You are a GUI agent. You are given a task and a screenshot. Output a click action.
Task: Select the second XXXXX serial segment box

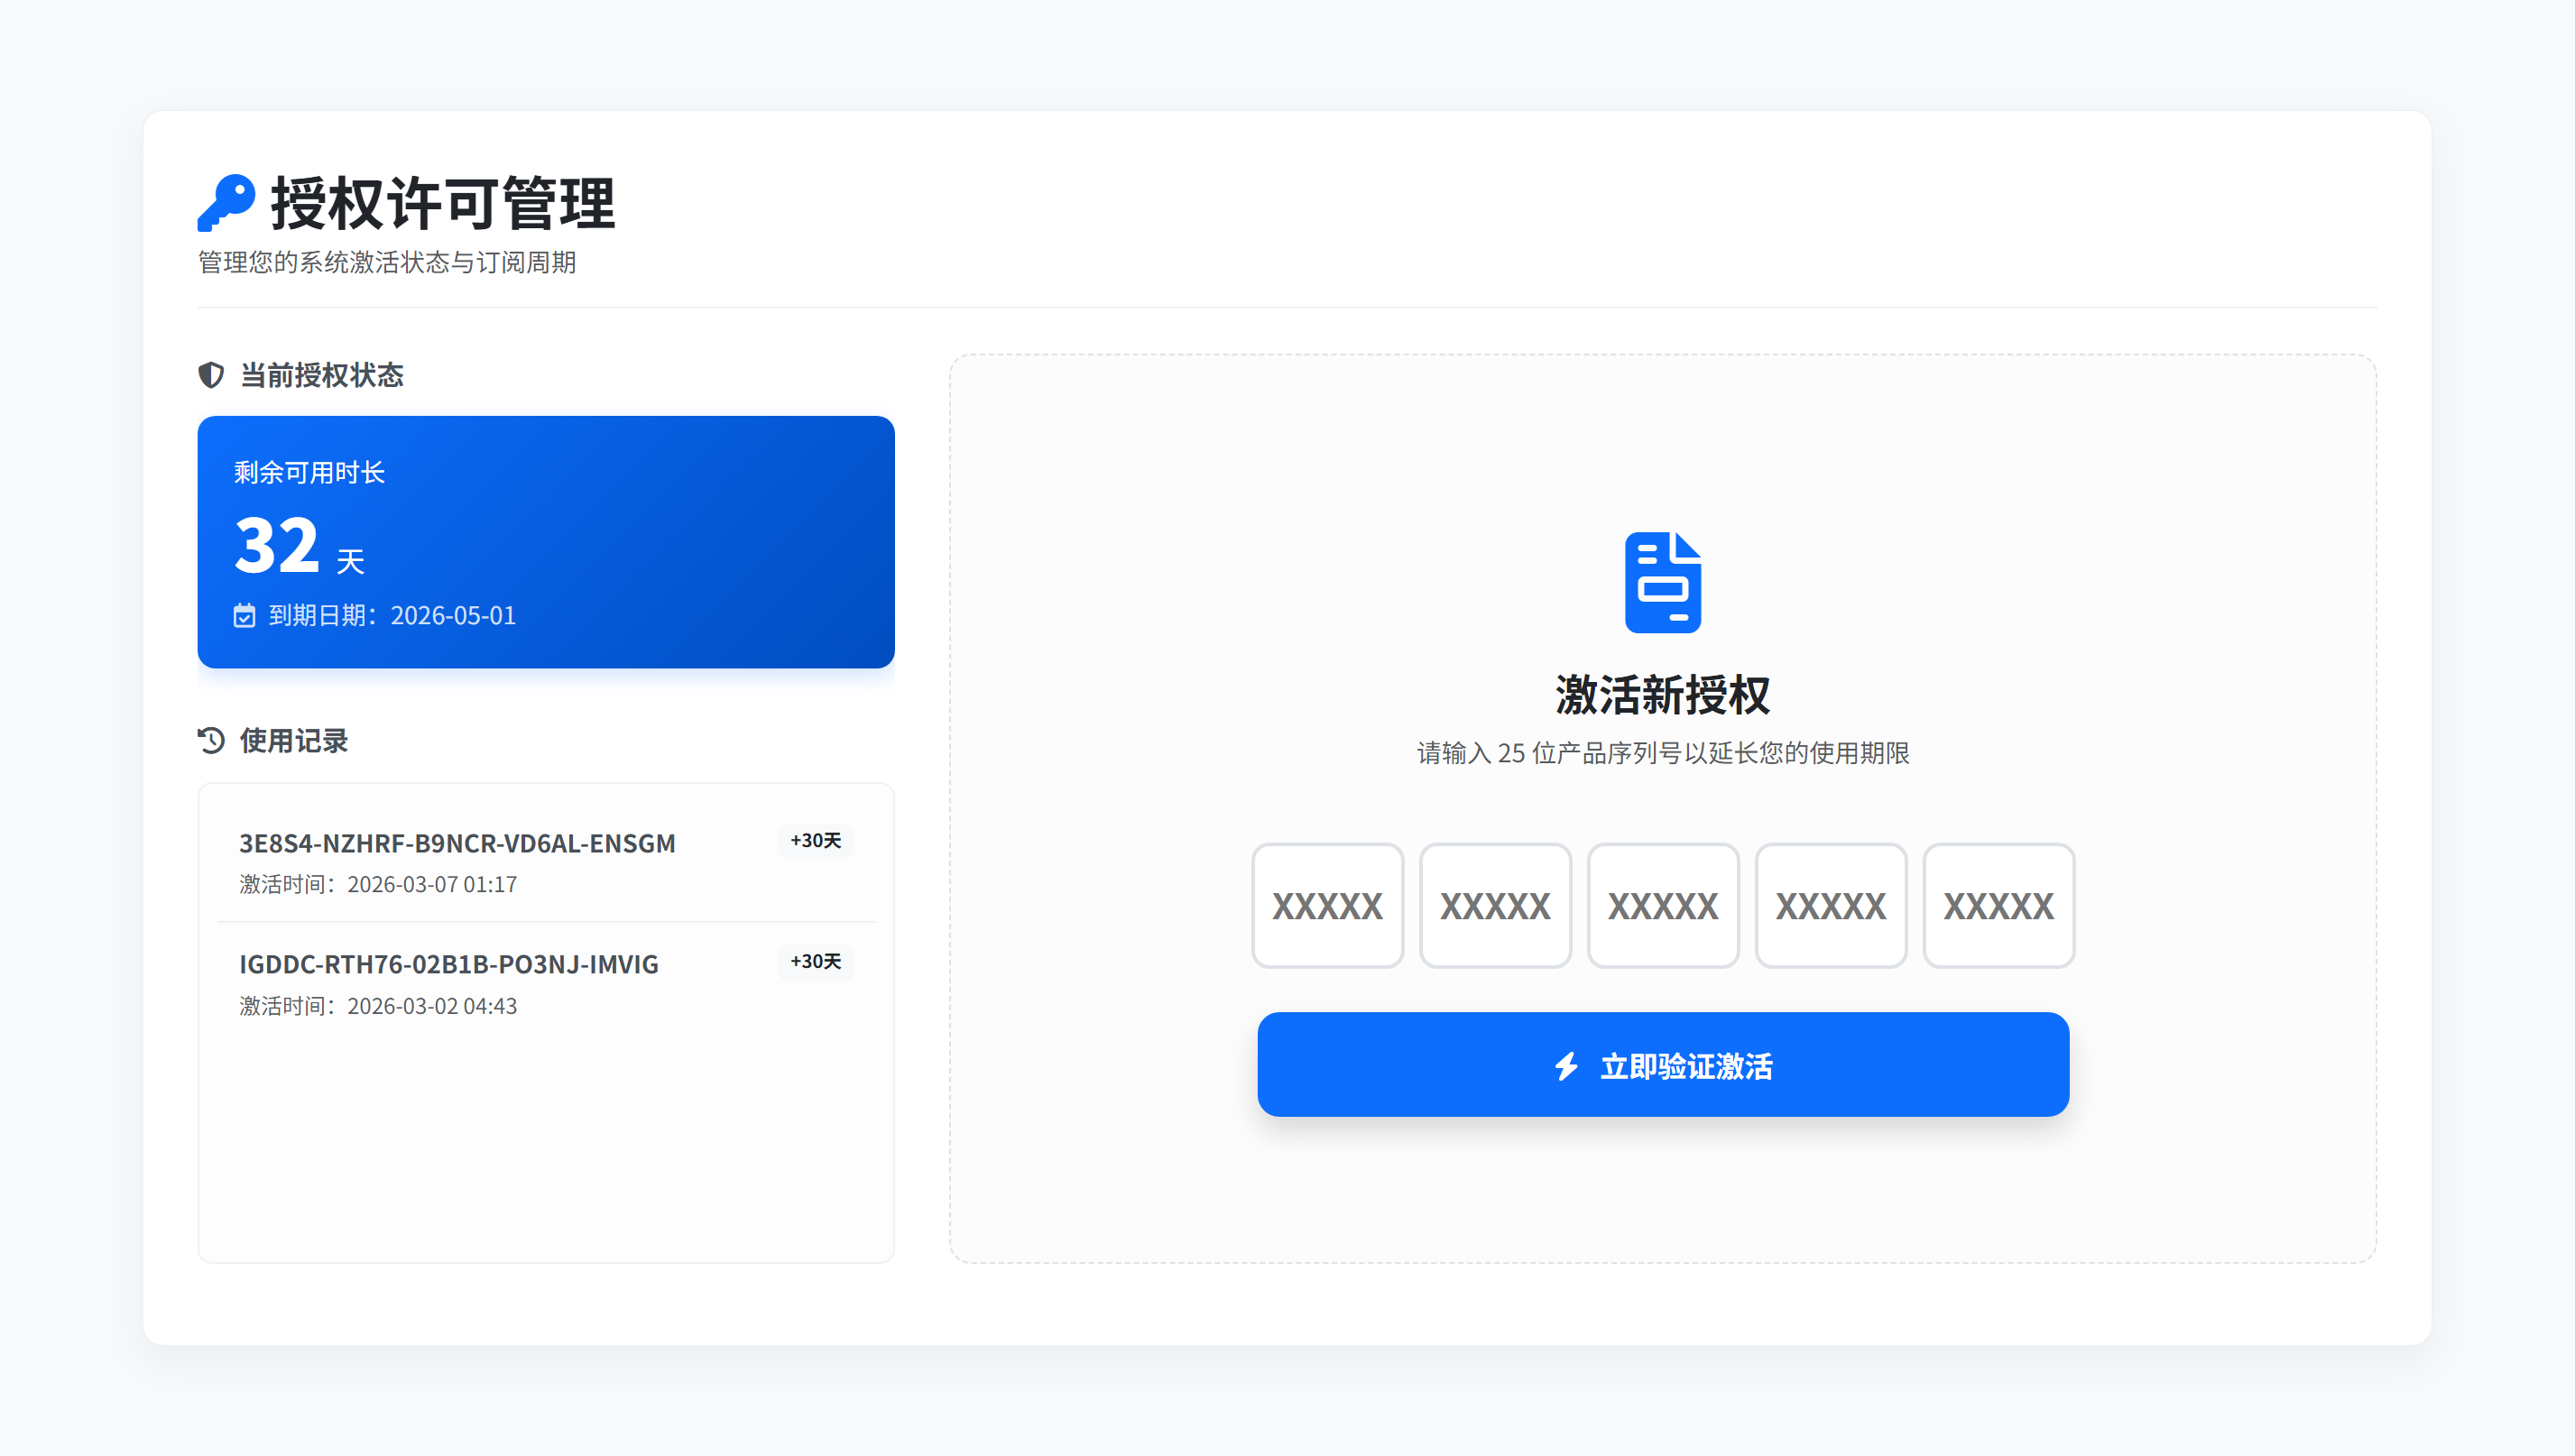coord(1495,905)
